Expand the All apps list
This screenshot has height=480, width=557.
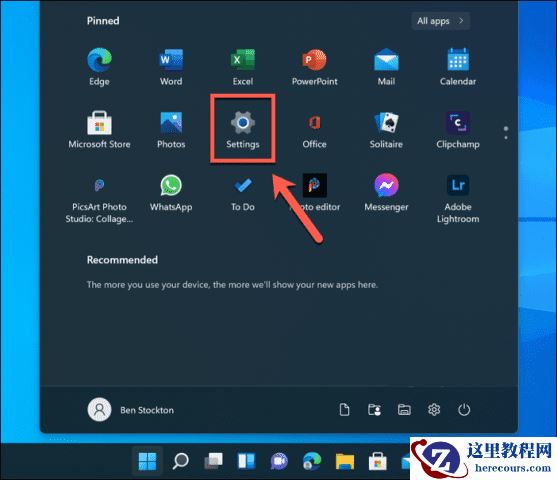click(x=441, y=21)
